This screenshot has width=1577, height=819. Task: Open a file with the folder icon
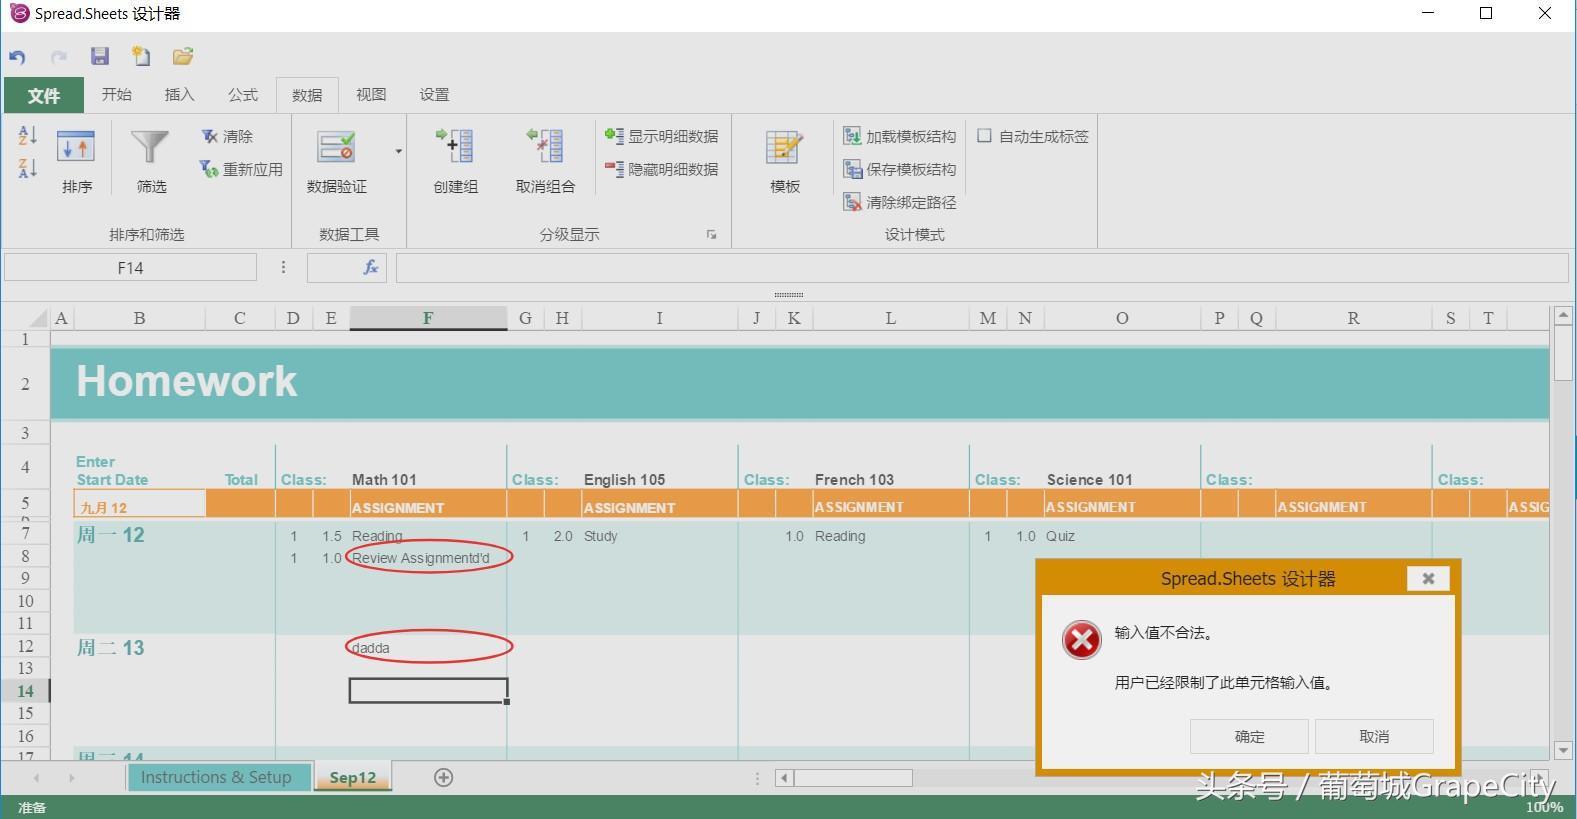182,56
